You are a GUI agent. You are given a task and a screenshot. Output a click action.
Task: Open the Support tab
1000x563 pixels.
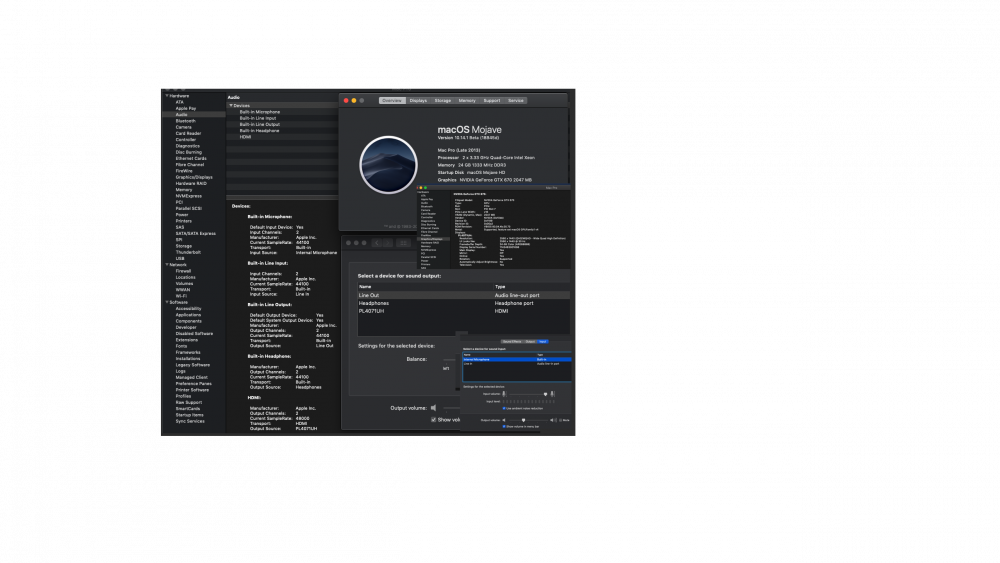point(492,101)
